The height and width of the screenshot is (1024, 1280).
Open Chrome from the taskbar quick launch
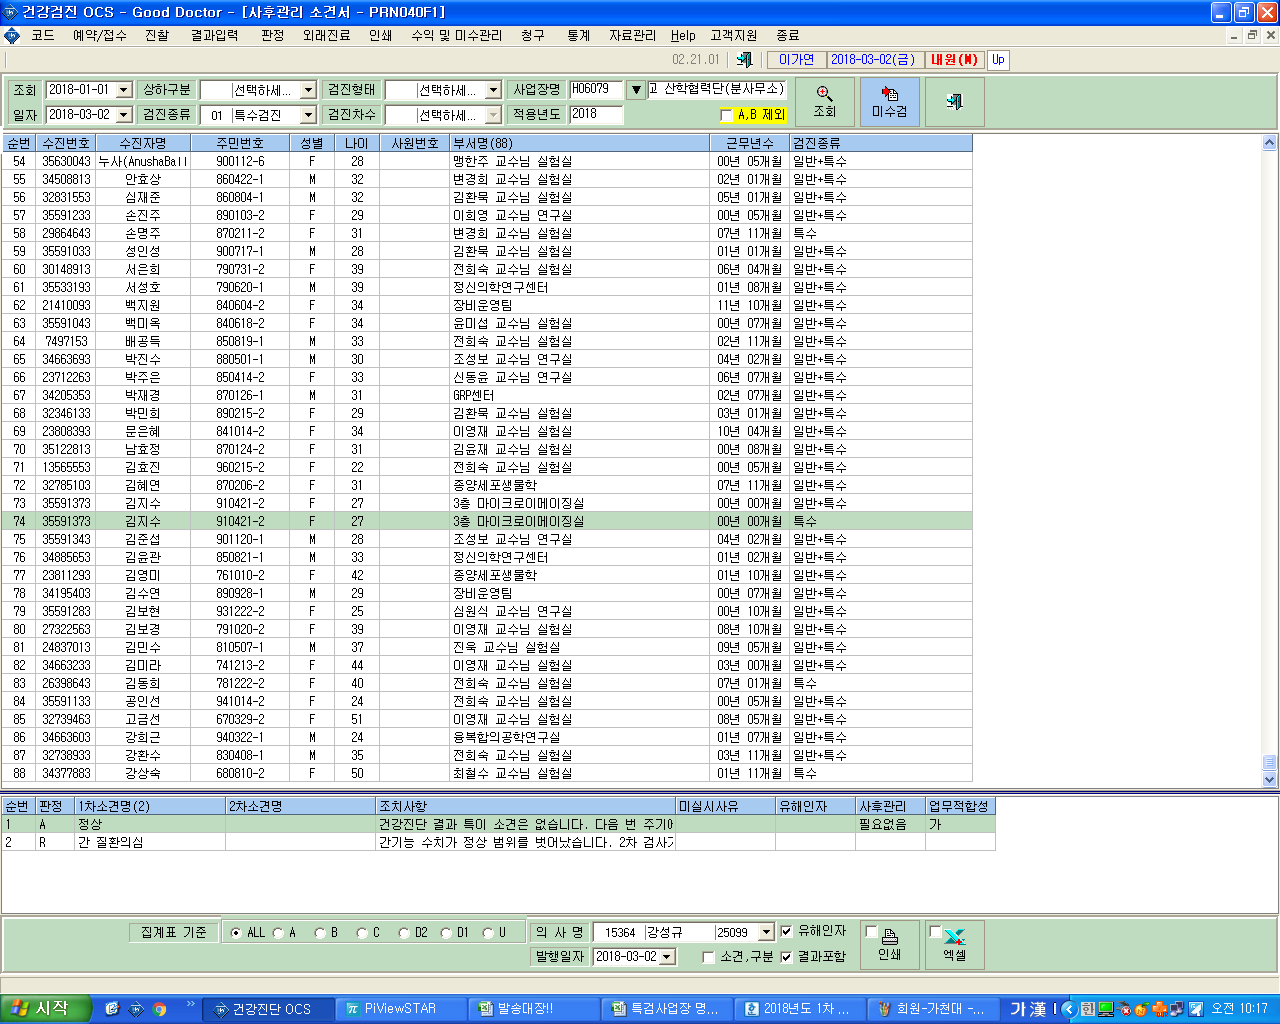[x=159, y=1009]
